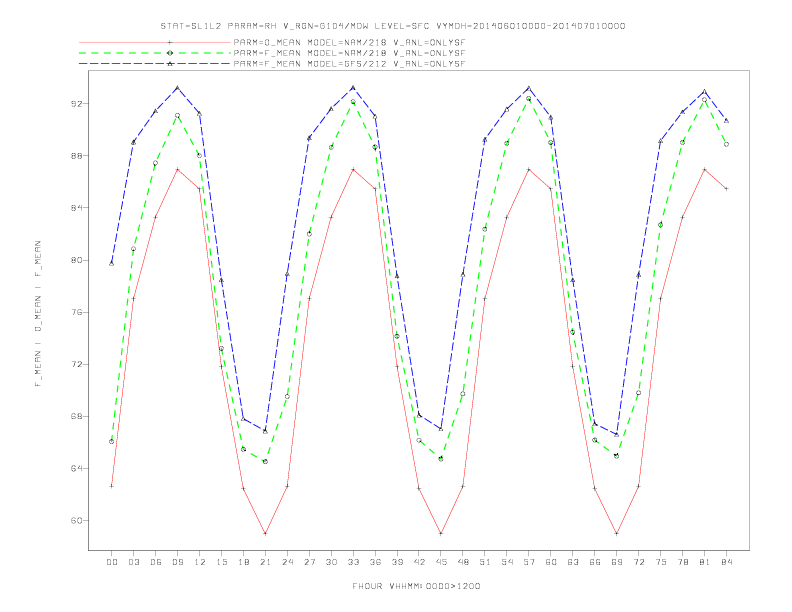Click x-axis tick label 03

click(x=133, y=562)
